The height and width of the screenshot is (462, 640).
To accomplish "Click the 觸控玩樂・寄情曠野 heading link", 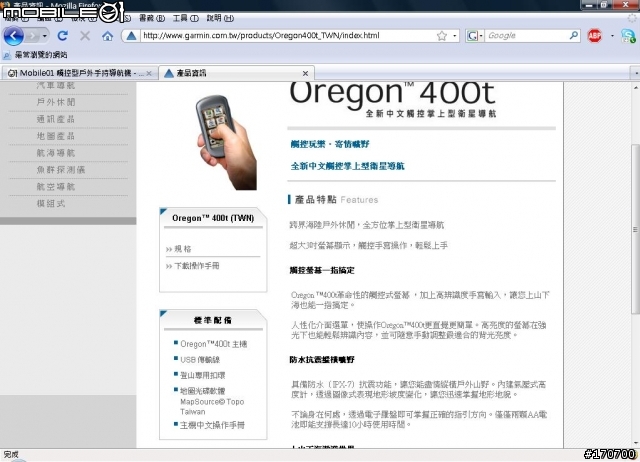I will coord(330,144).
